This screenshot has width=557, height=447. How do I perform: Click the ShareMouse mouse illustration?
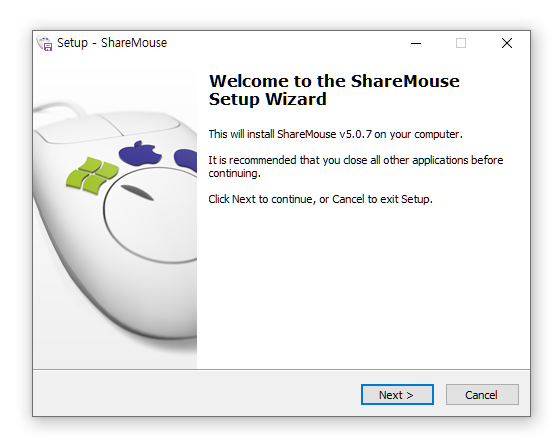pyautogui.click(x=115, y=213)
